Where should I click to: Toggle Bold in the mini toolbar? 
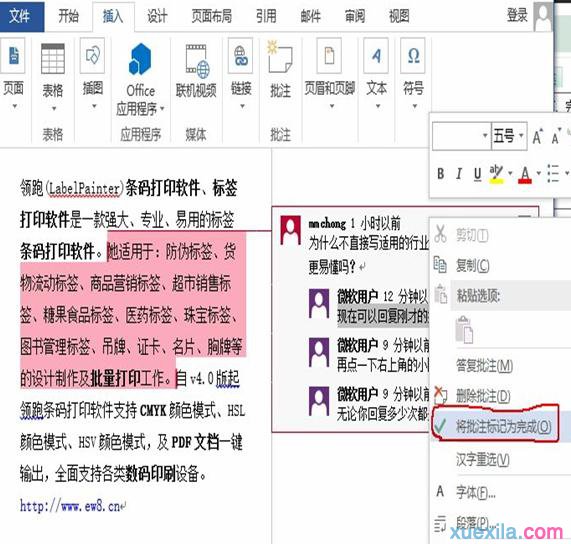(440, 174)
